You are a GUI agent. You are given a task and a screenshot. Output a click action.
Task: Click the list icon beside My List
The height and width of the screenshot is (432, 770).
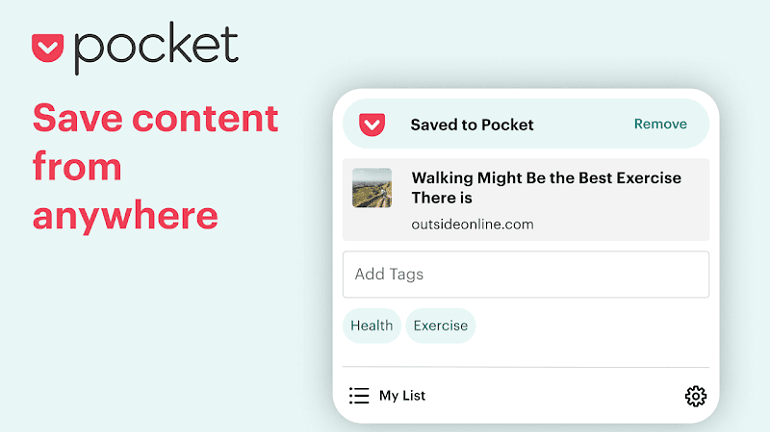tap(359, 396)
